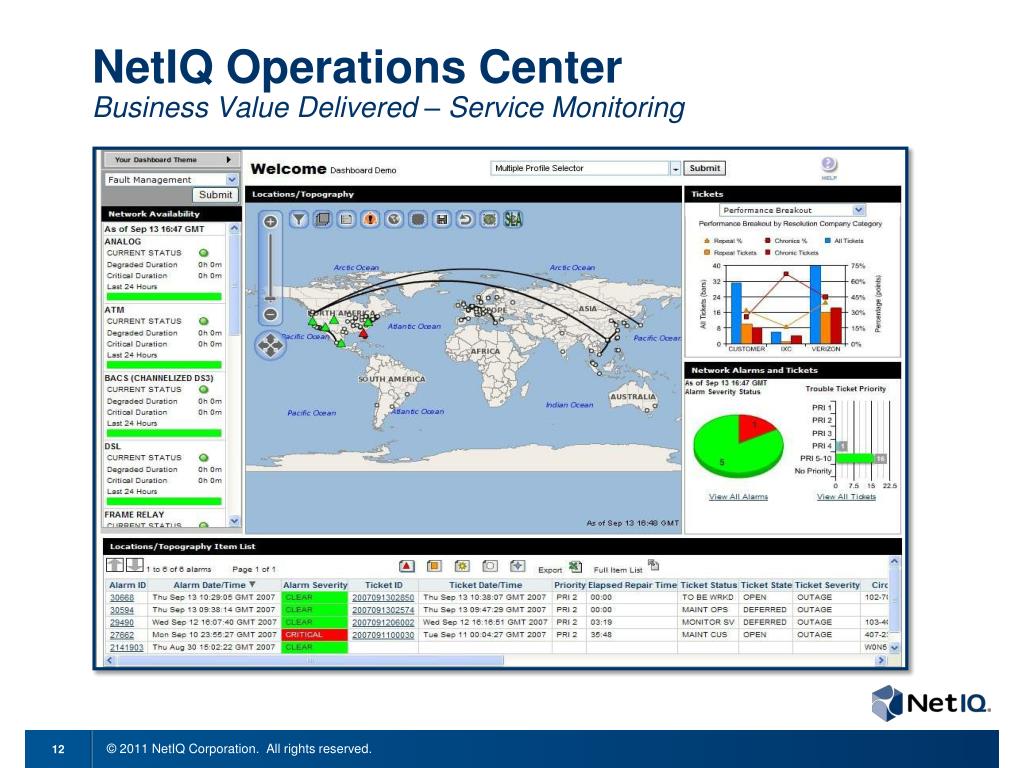Click the globe map toolbar icon

(394, 219)
